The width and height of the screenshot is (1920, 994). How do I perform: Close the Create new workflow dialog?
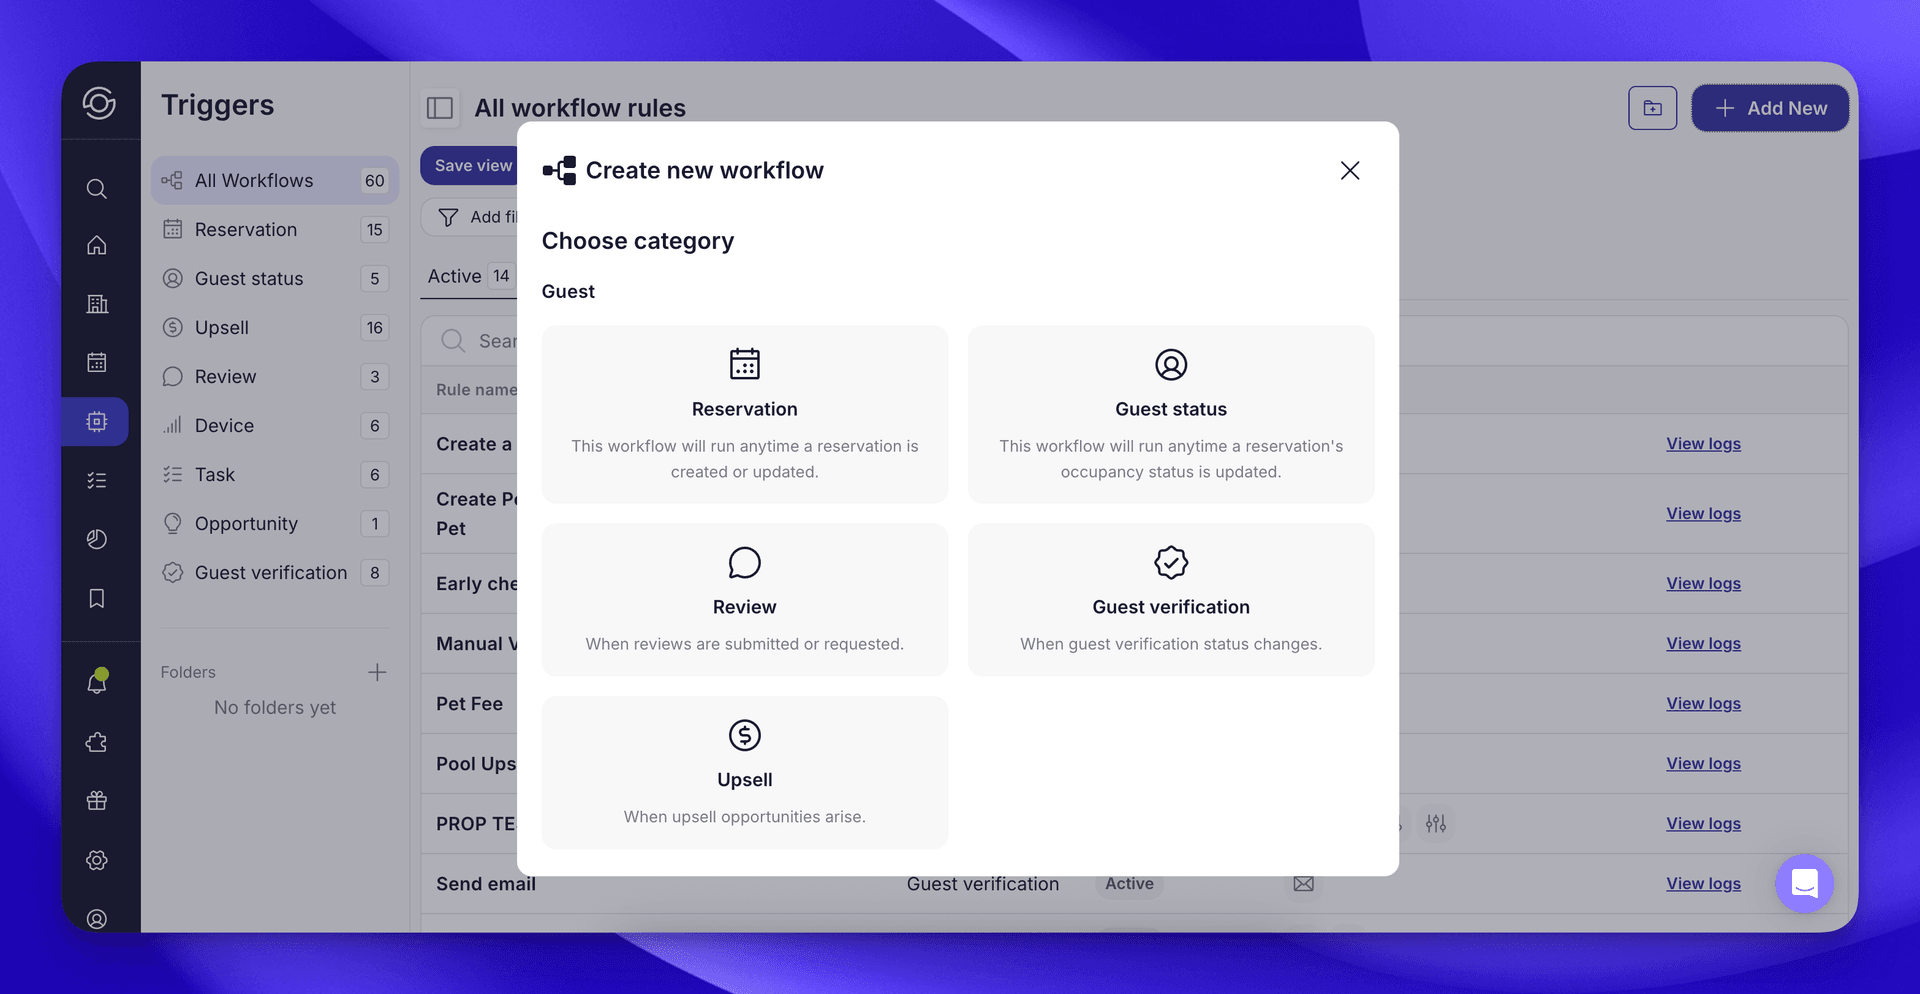[x=1350, y=170]
